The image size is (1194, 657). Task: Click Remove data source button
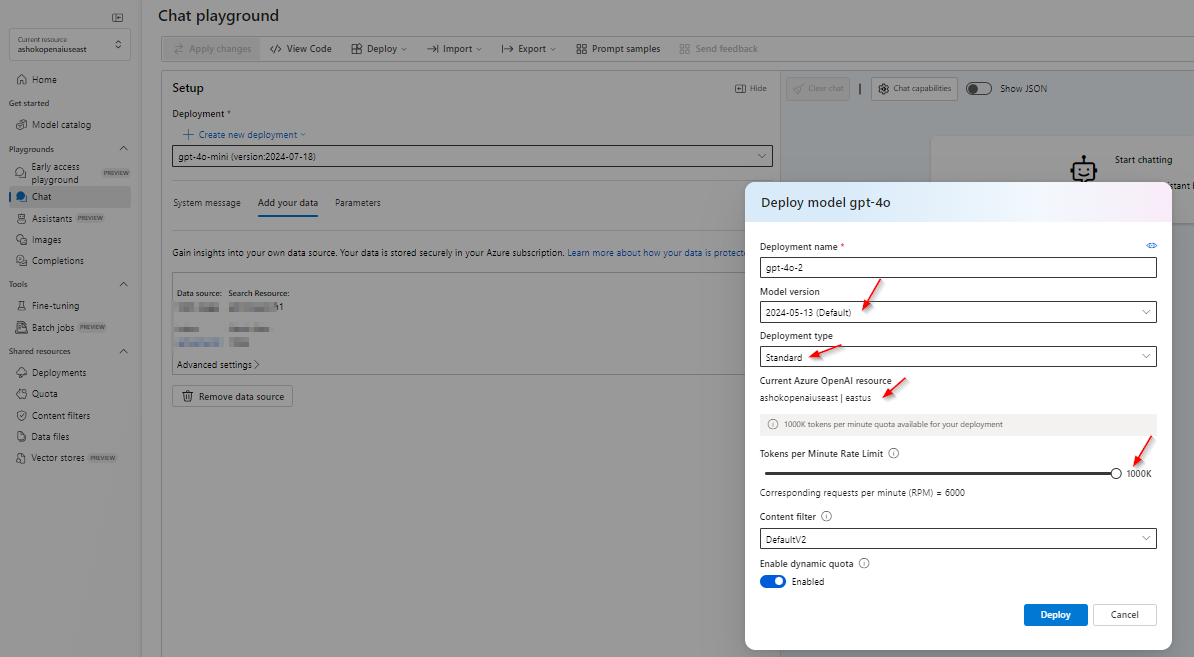[232, 397]
